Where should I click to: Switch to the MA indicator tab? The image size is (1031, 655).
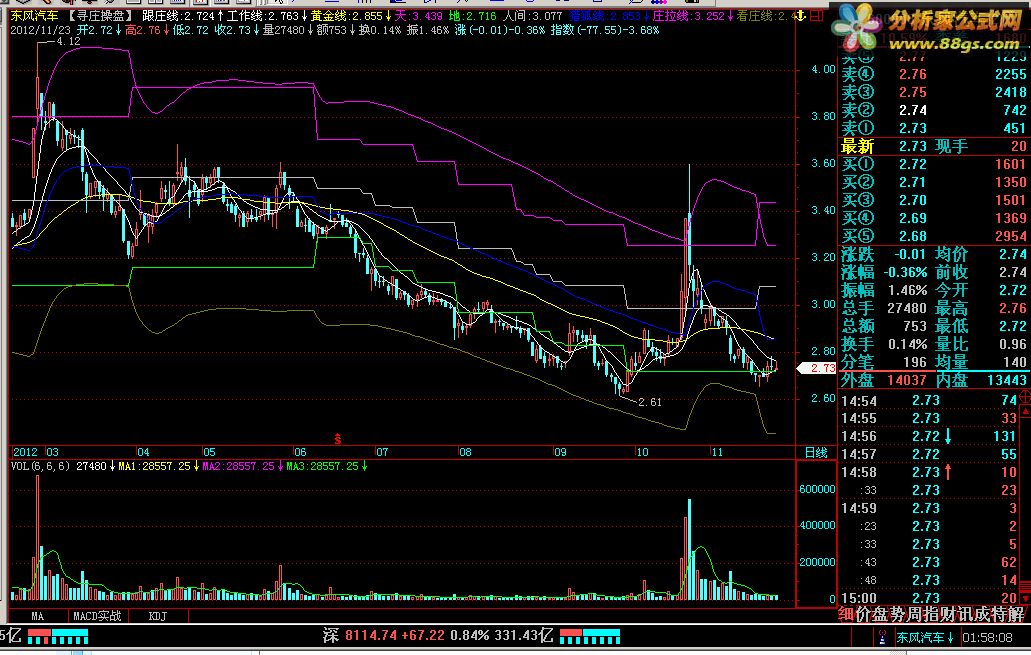[x=37, y=616]
